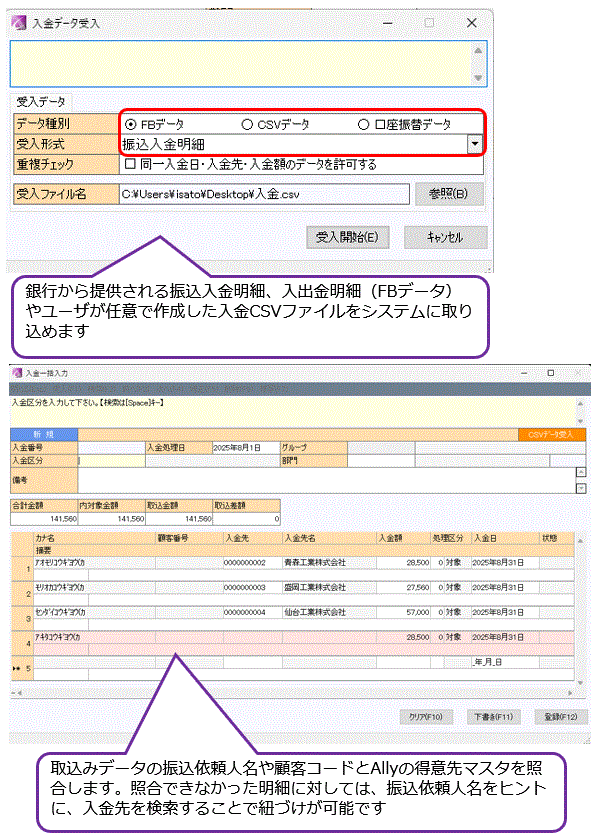Minimize the 入金一括入力 window
The image size is (600, 837).
pos(524,373)
